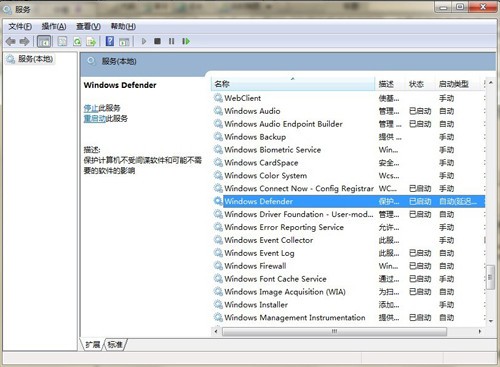Sort by the 状态 column header
500x367 pixels.
click(x=420, y=84)
